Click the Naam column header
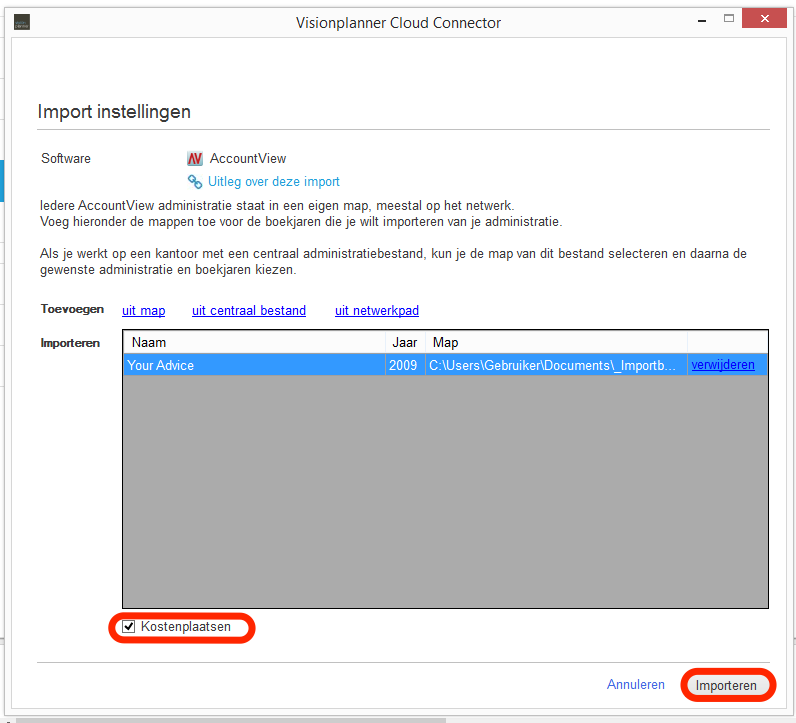The height and width of the screenshot is (723, 796). pyautogui.click(x=254, y=342)
